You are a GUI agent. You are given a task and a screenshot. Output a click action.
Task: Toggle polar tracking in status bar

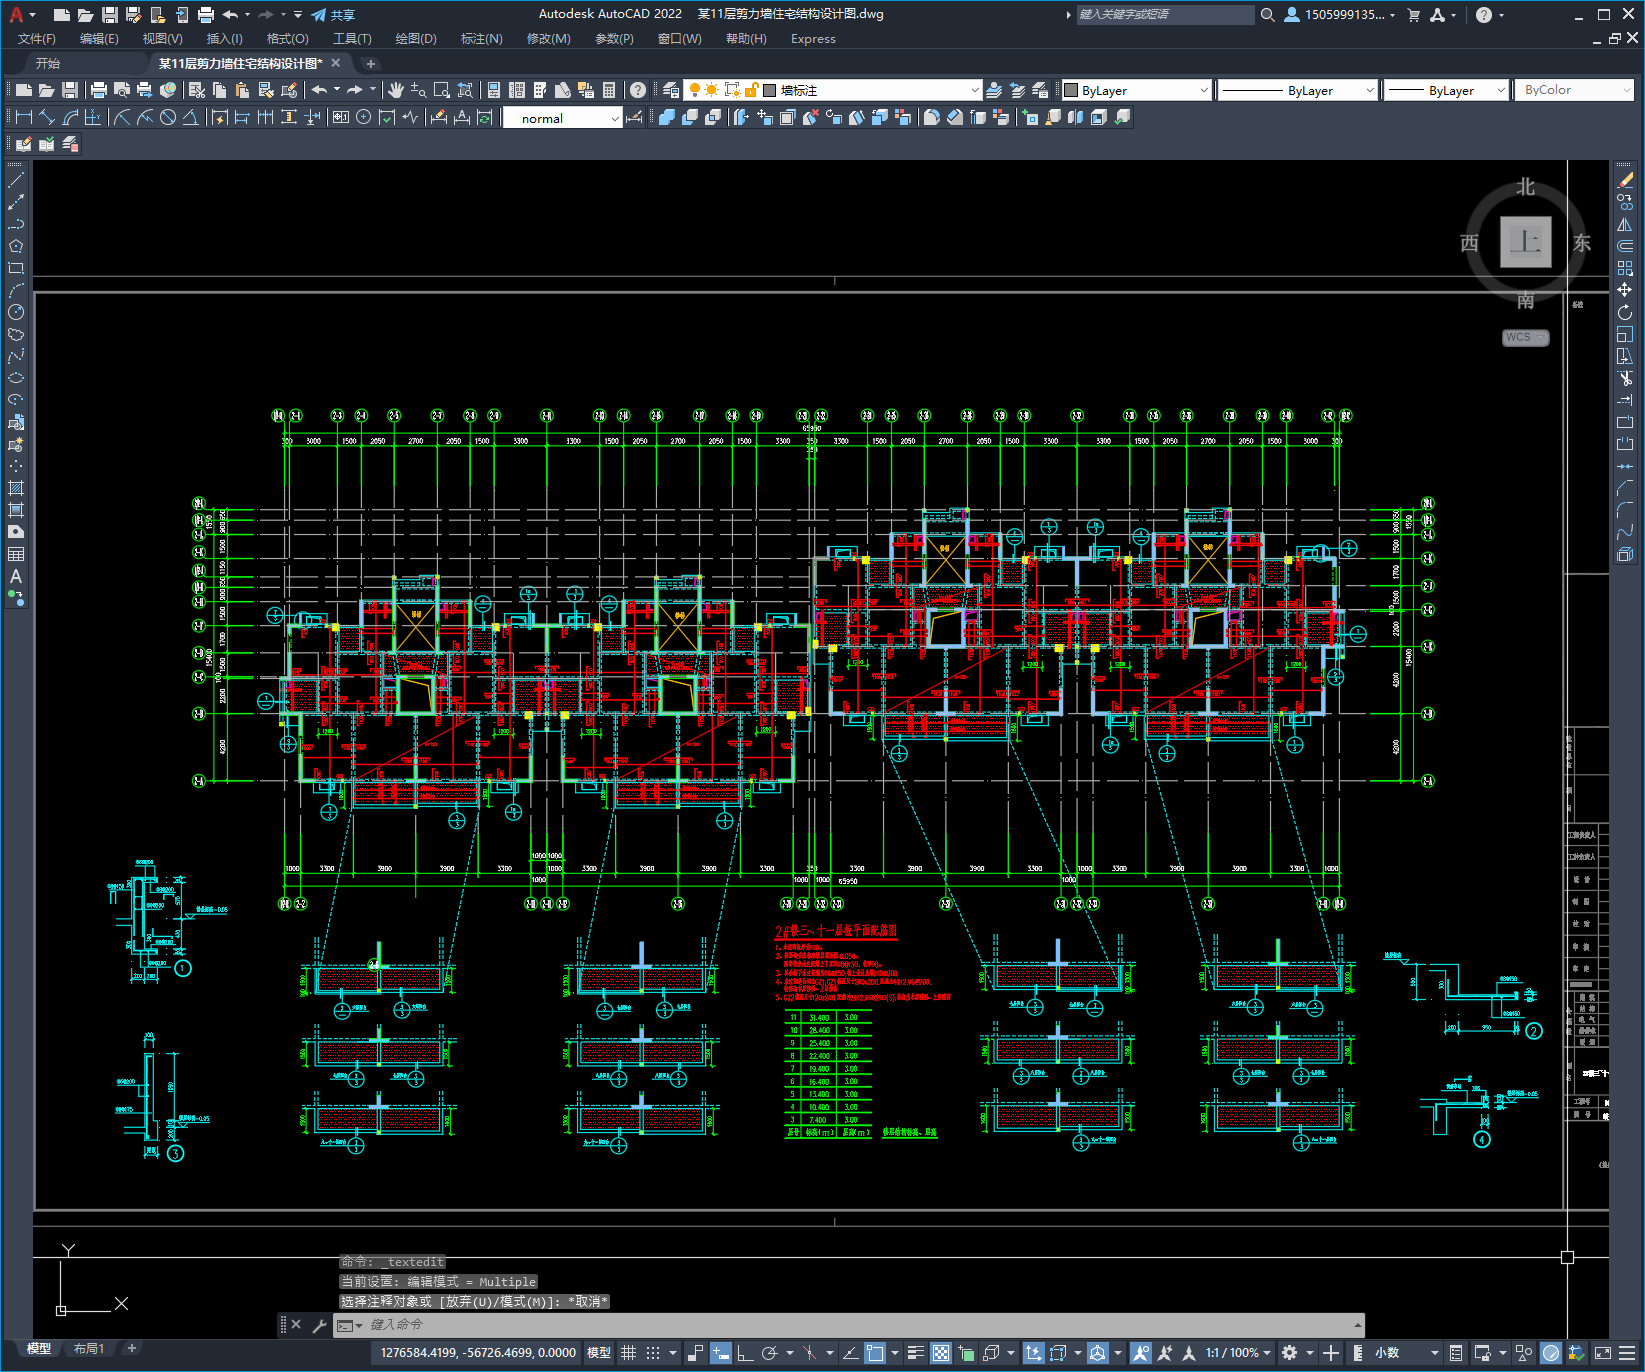pyautogui.click(x=769, y=1353)
